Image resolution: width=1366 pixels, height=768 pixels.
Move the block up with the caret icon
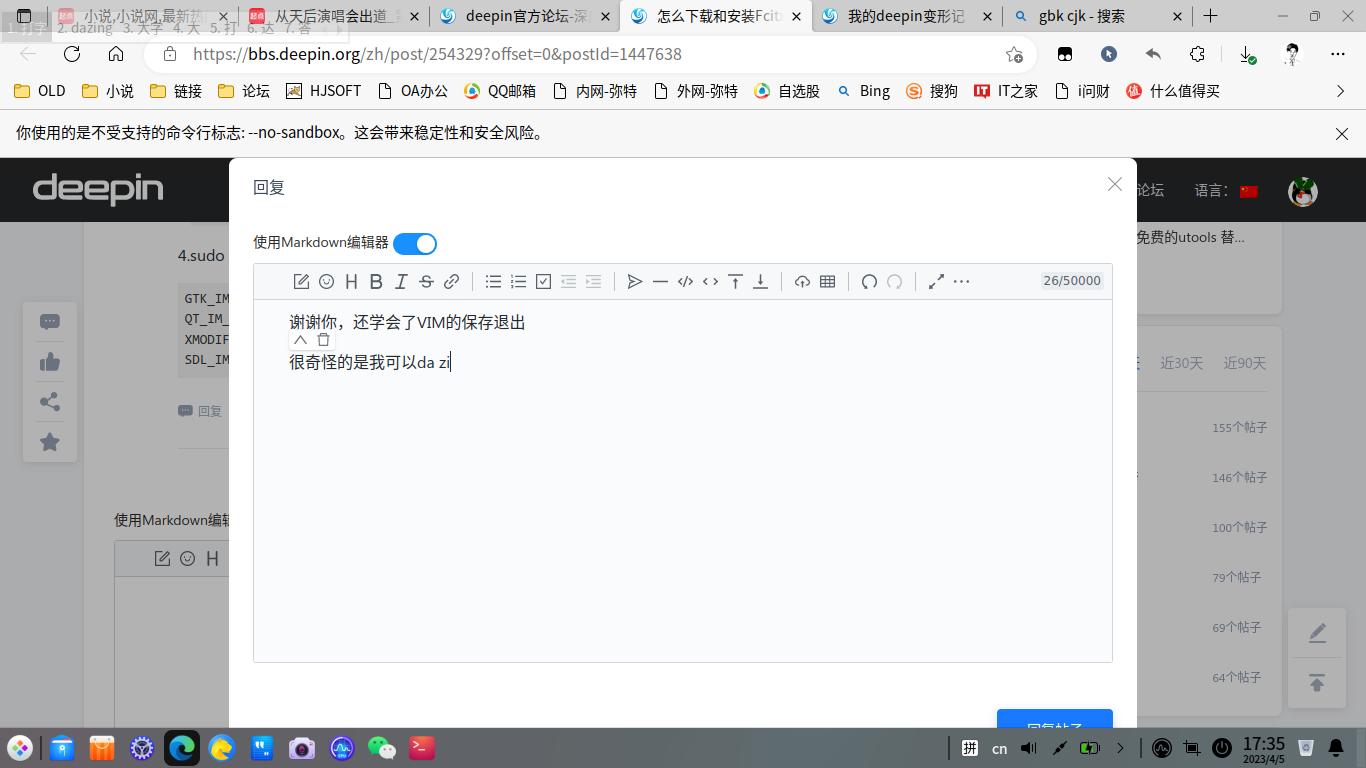(x=300, y=340)
